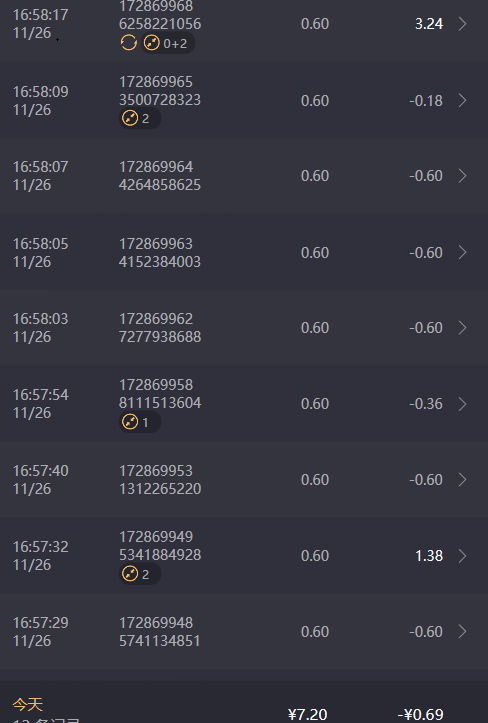Open the chevron next to -0.36
This screenshot has width=488, height=723.
[463, 404]
